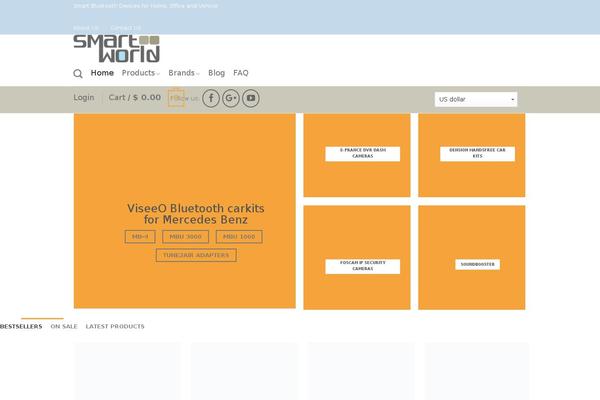Open the Blog page
This screenshot has height=400, width=600.
216,73
